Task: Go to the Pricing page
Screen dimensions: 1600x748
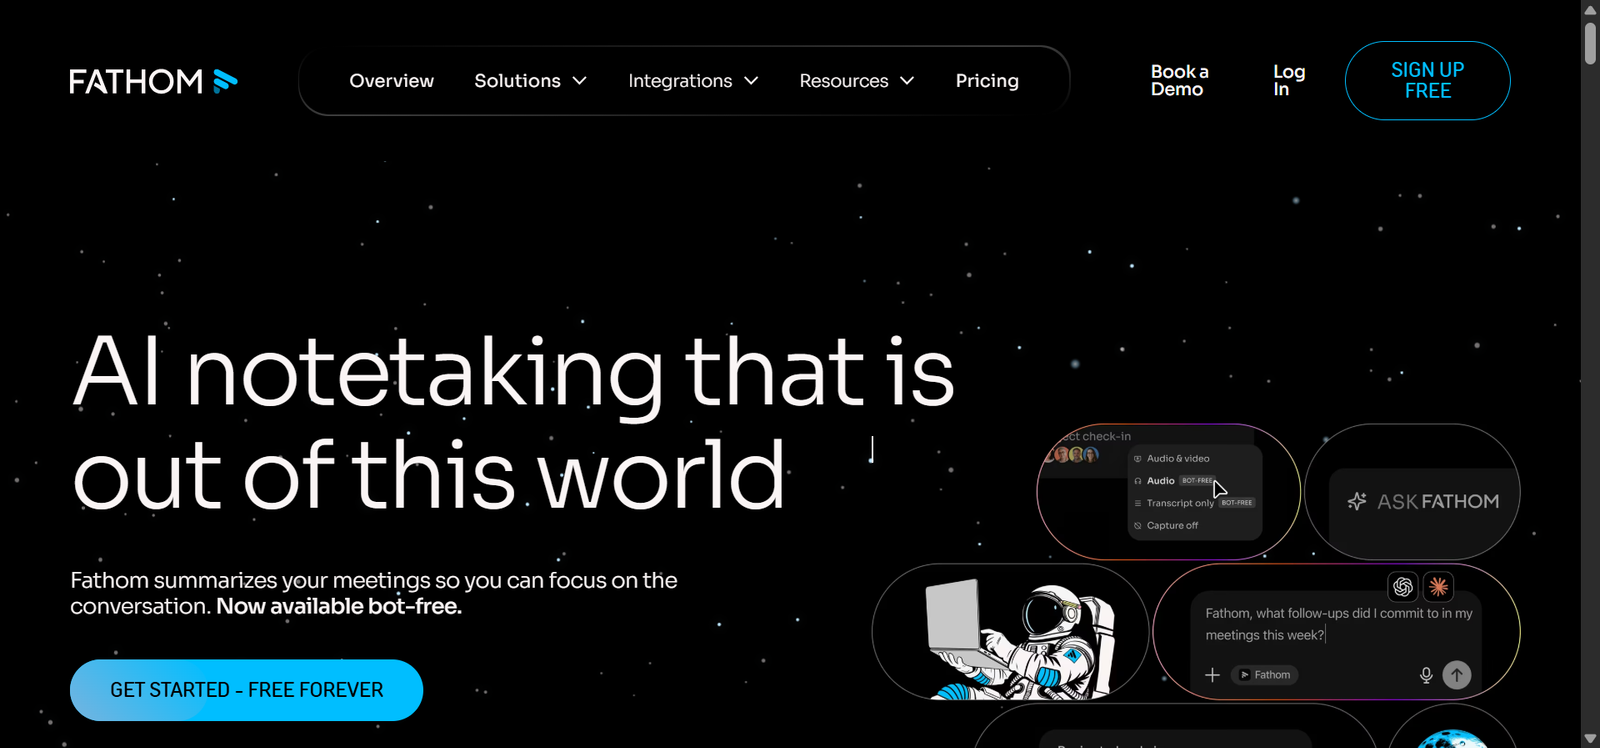Action: [x=987, y=81]
